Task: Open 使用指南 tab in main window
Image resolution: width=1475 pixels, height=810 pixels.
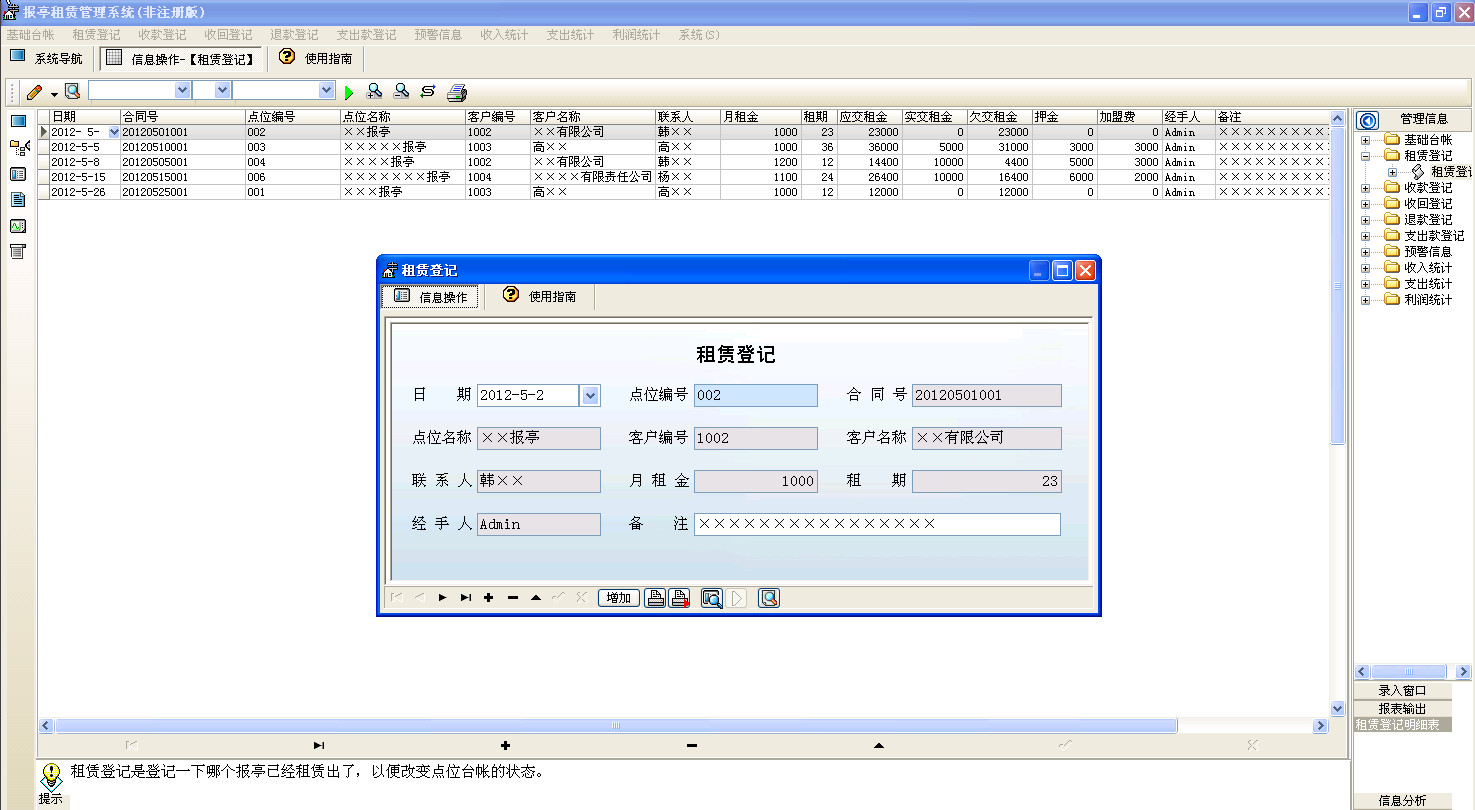Action: (316, 58)
